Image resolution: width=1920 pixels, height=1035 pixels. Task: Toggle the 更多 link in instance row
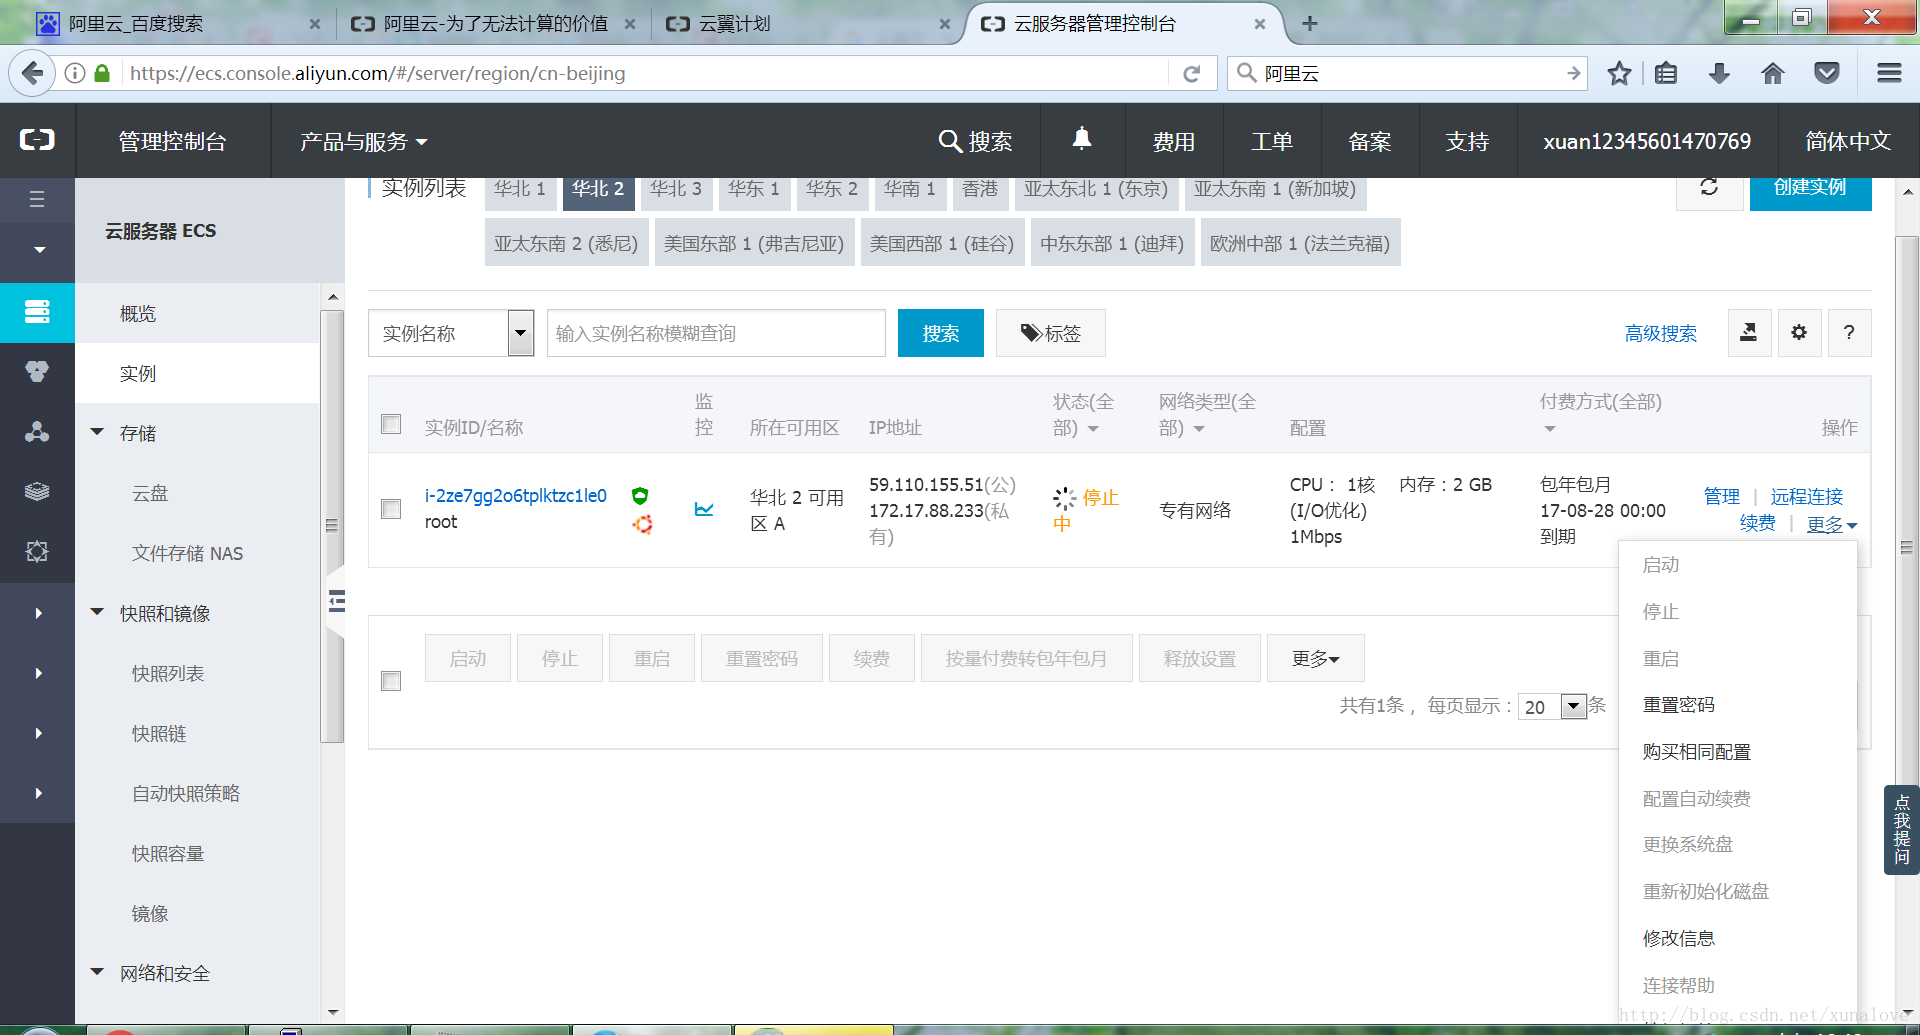pos(1831,524)
